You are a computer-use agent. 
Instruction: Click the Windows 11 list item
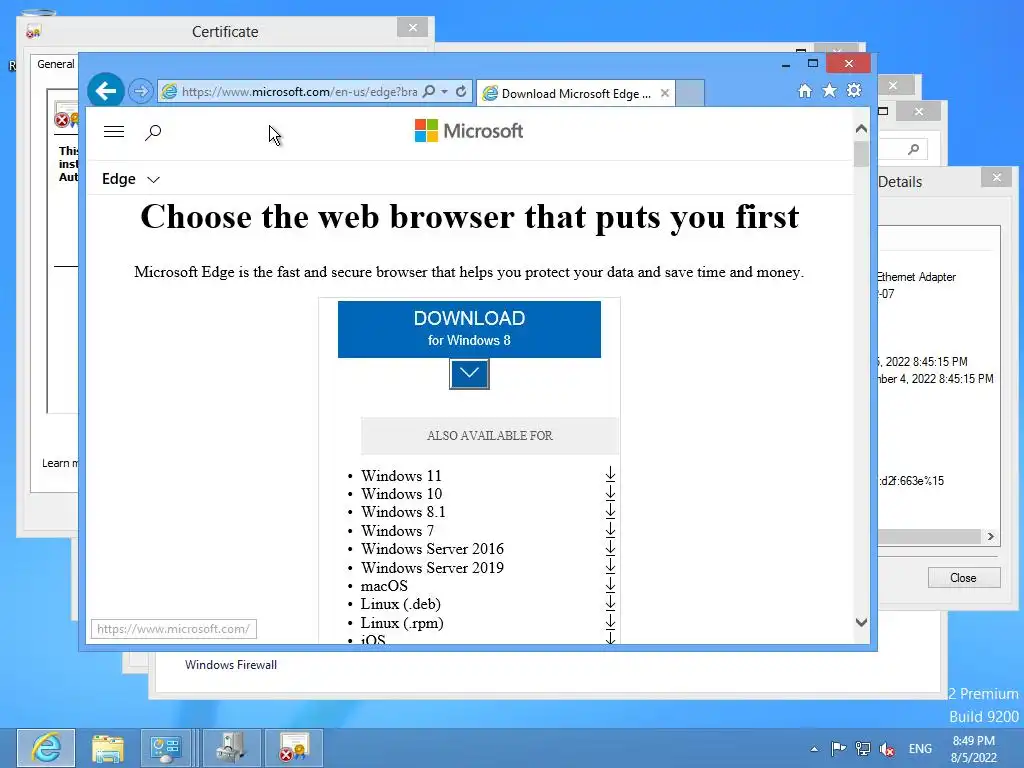coord(401,475)
